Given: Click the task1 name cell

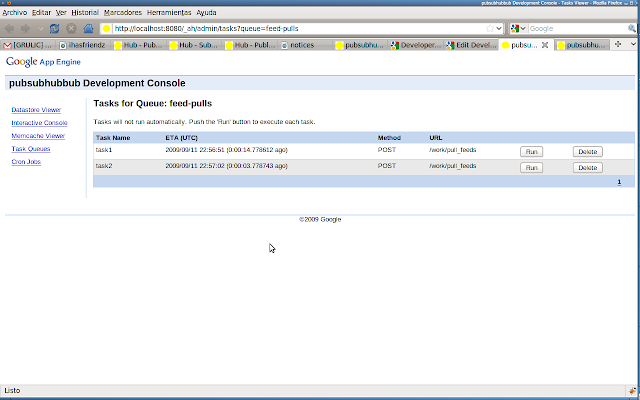Looking at the screenshot, I should click(104, 150).
